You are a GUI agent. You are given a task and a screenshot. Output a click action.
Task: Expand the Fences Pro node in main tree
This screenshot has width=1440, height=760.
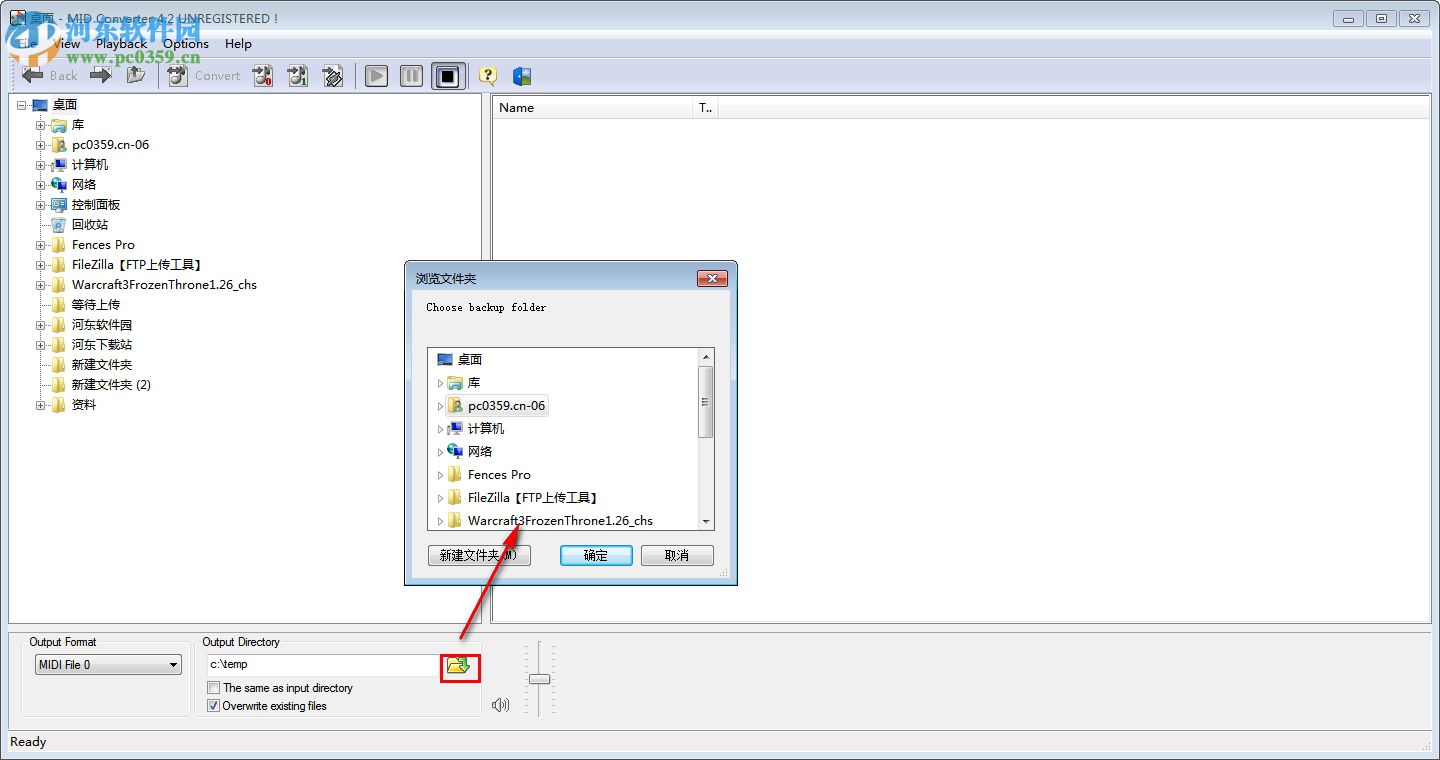41,245
